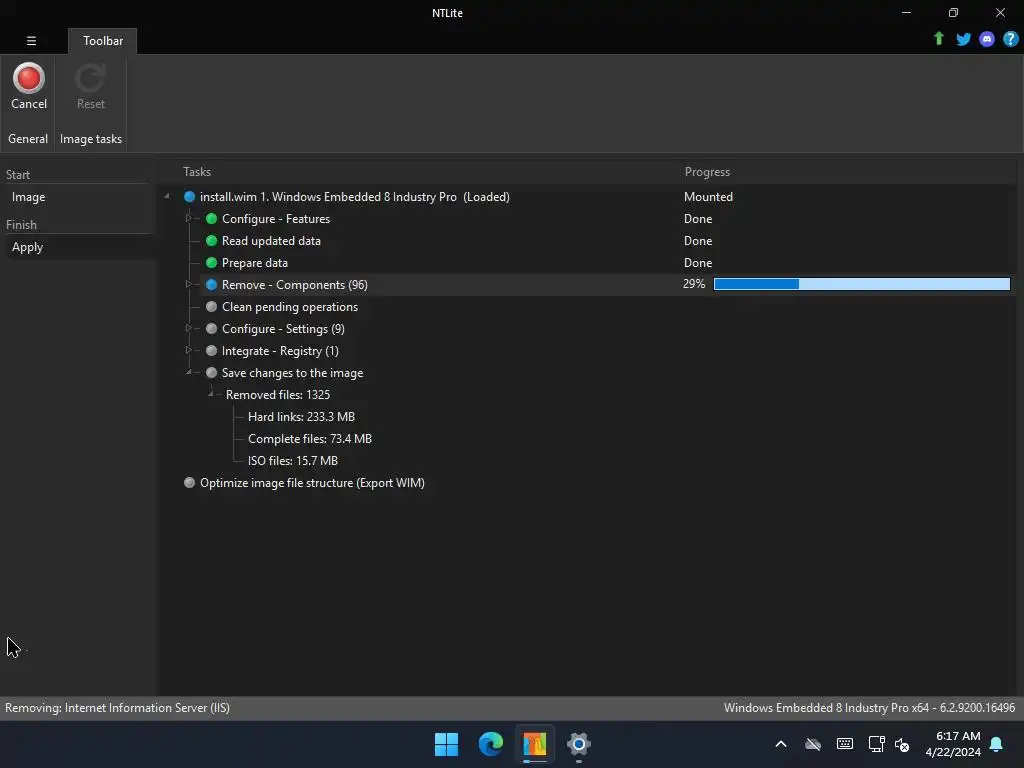Click the touch keyboard tray icon
The height and width of the screenshot is (768, 1024).
tap(844, 744)
